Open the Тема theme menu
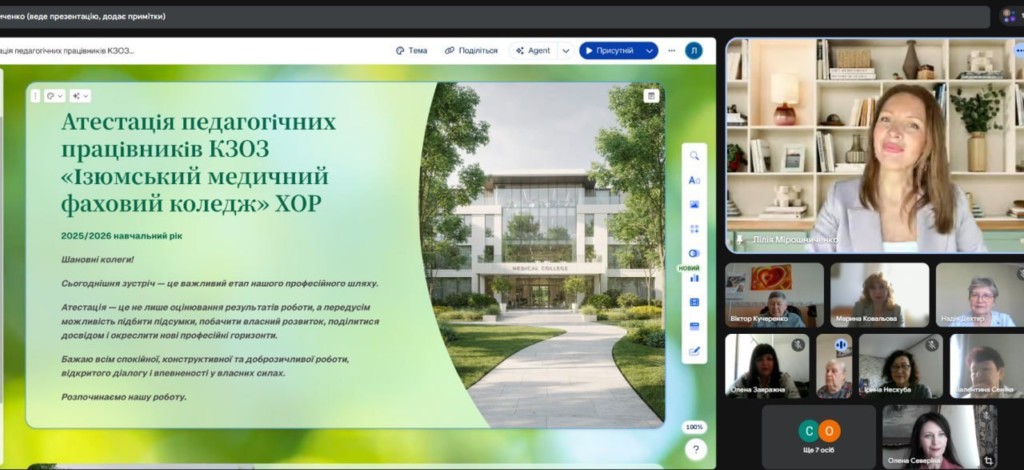The image size is (1024, 470). [411, 51]
